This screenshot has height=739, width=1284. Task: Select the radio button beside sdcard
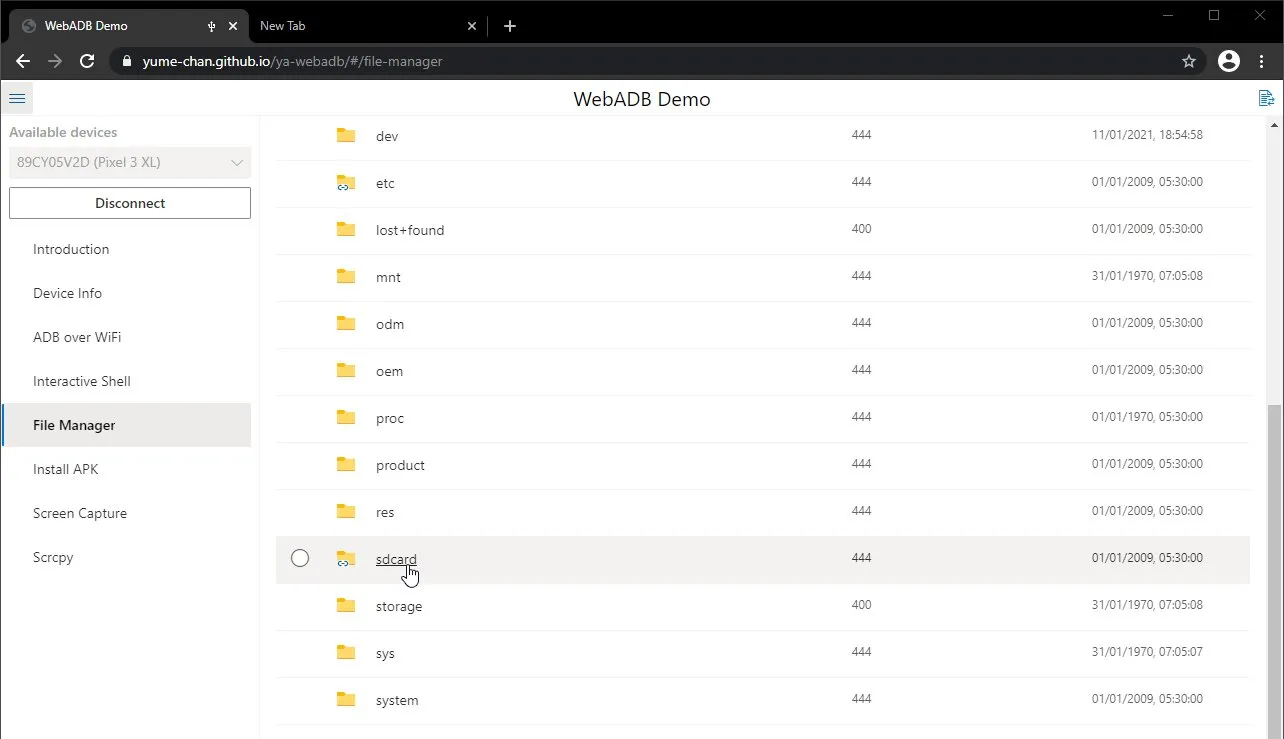(x=300, y=558)
